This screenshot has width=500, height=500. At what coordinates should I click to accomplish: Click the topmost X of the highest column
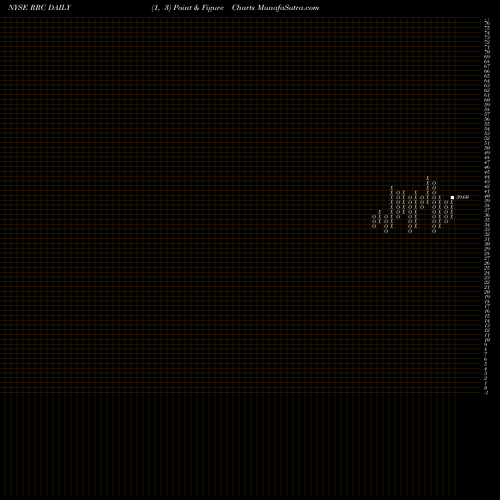428,178
